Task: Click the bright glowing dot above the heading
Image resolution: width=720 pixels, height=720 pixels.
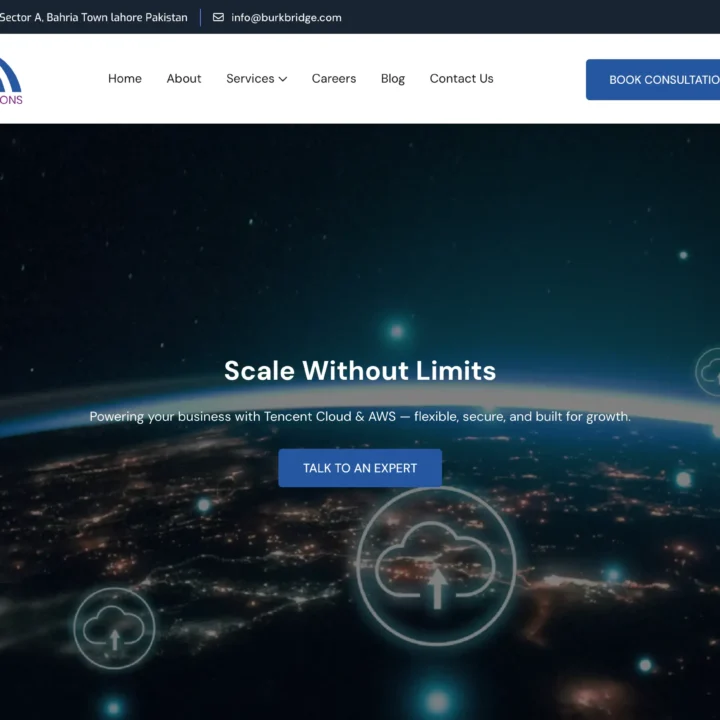Action: coord(396,330)
